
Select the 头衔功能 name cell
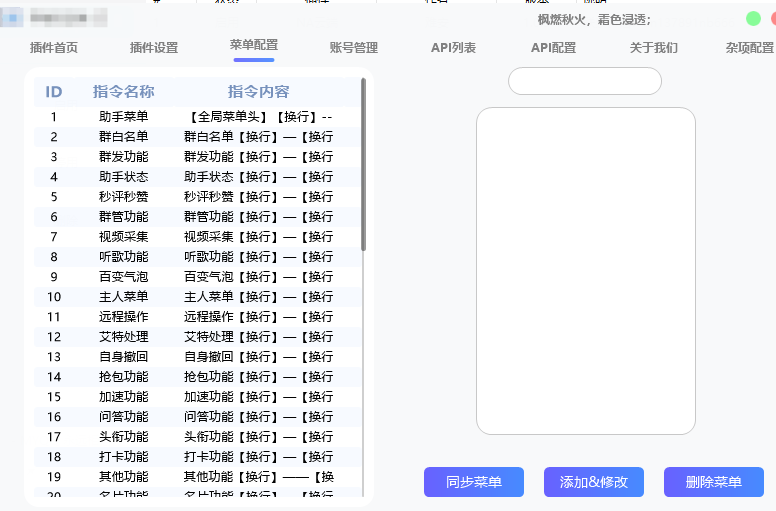click(x=123, y=437)
